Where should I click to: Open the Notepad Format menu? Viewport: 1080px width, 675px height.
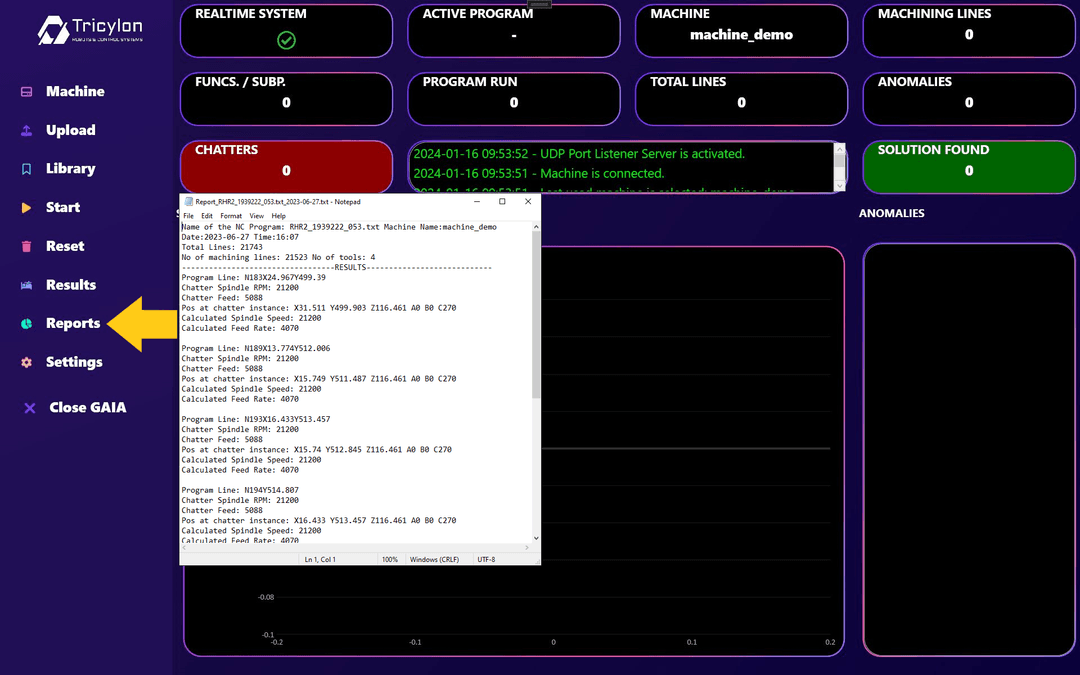[x=231, y=216]
